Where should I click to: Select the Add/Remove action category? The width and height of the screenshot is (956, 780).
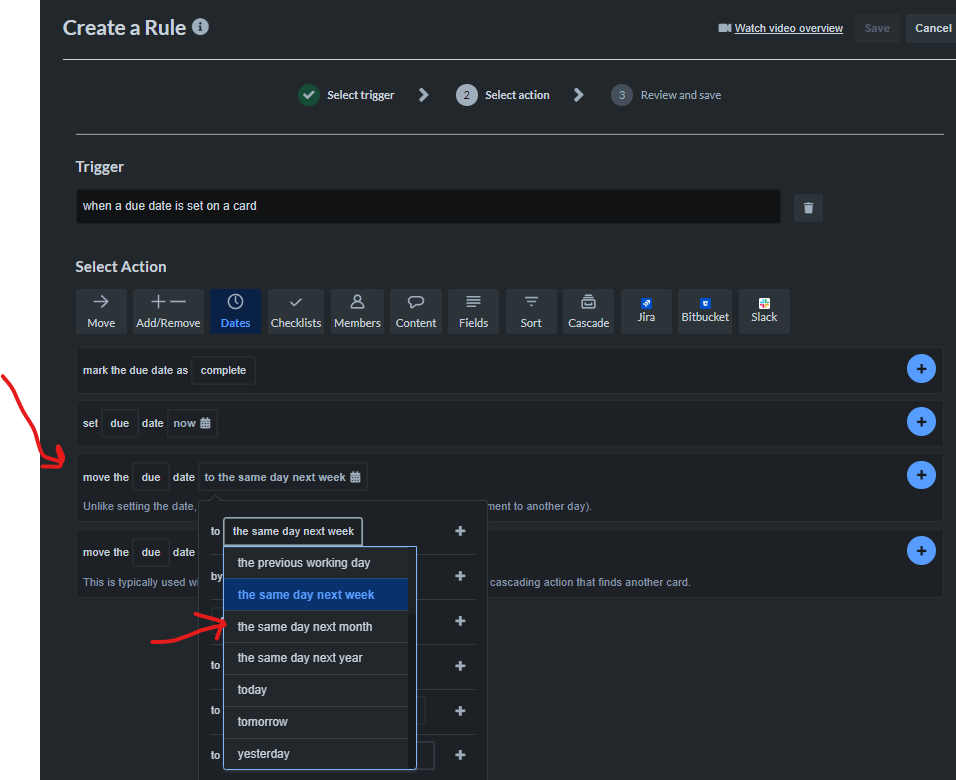point(168,311)
